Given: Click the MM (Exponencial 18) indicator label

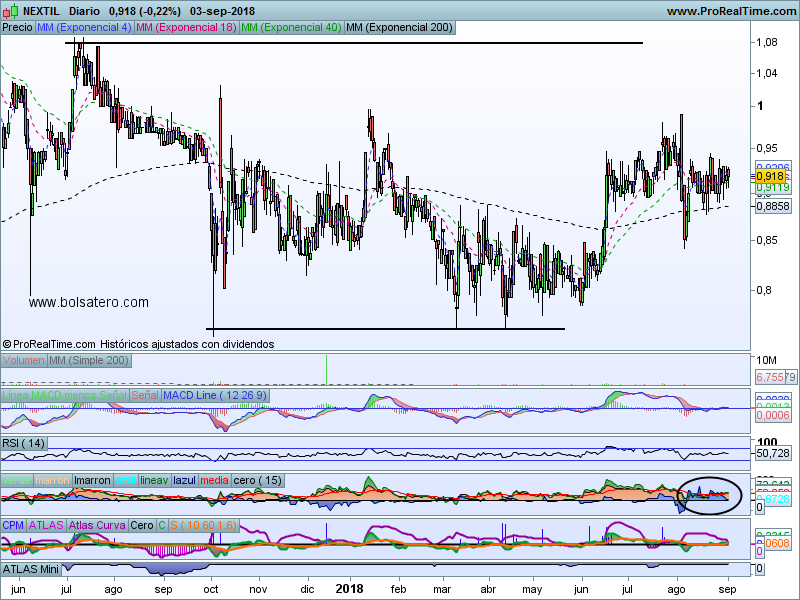Looking at the screenshot, I should tap(186, 28).
